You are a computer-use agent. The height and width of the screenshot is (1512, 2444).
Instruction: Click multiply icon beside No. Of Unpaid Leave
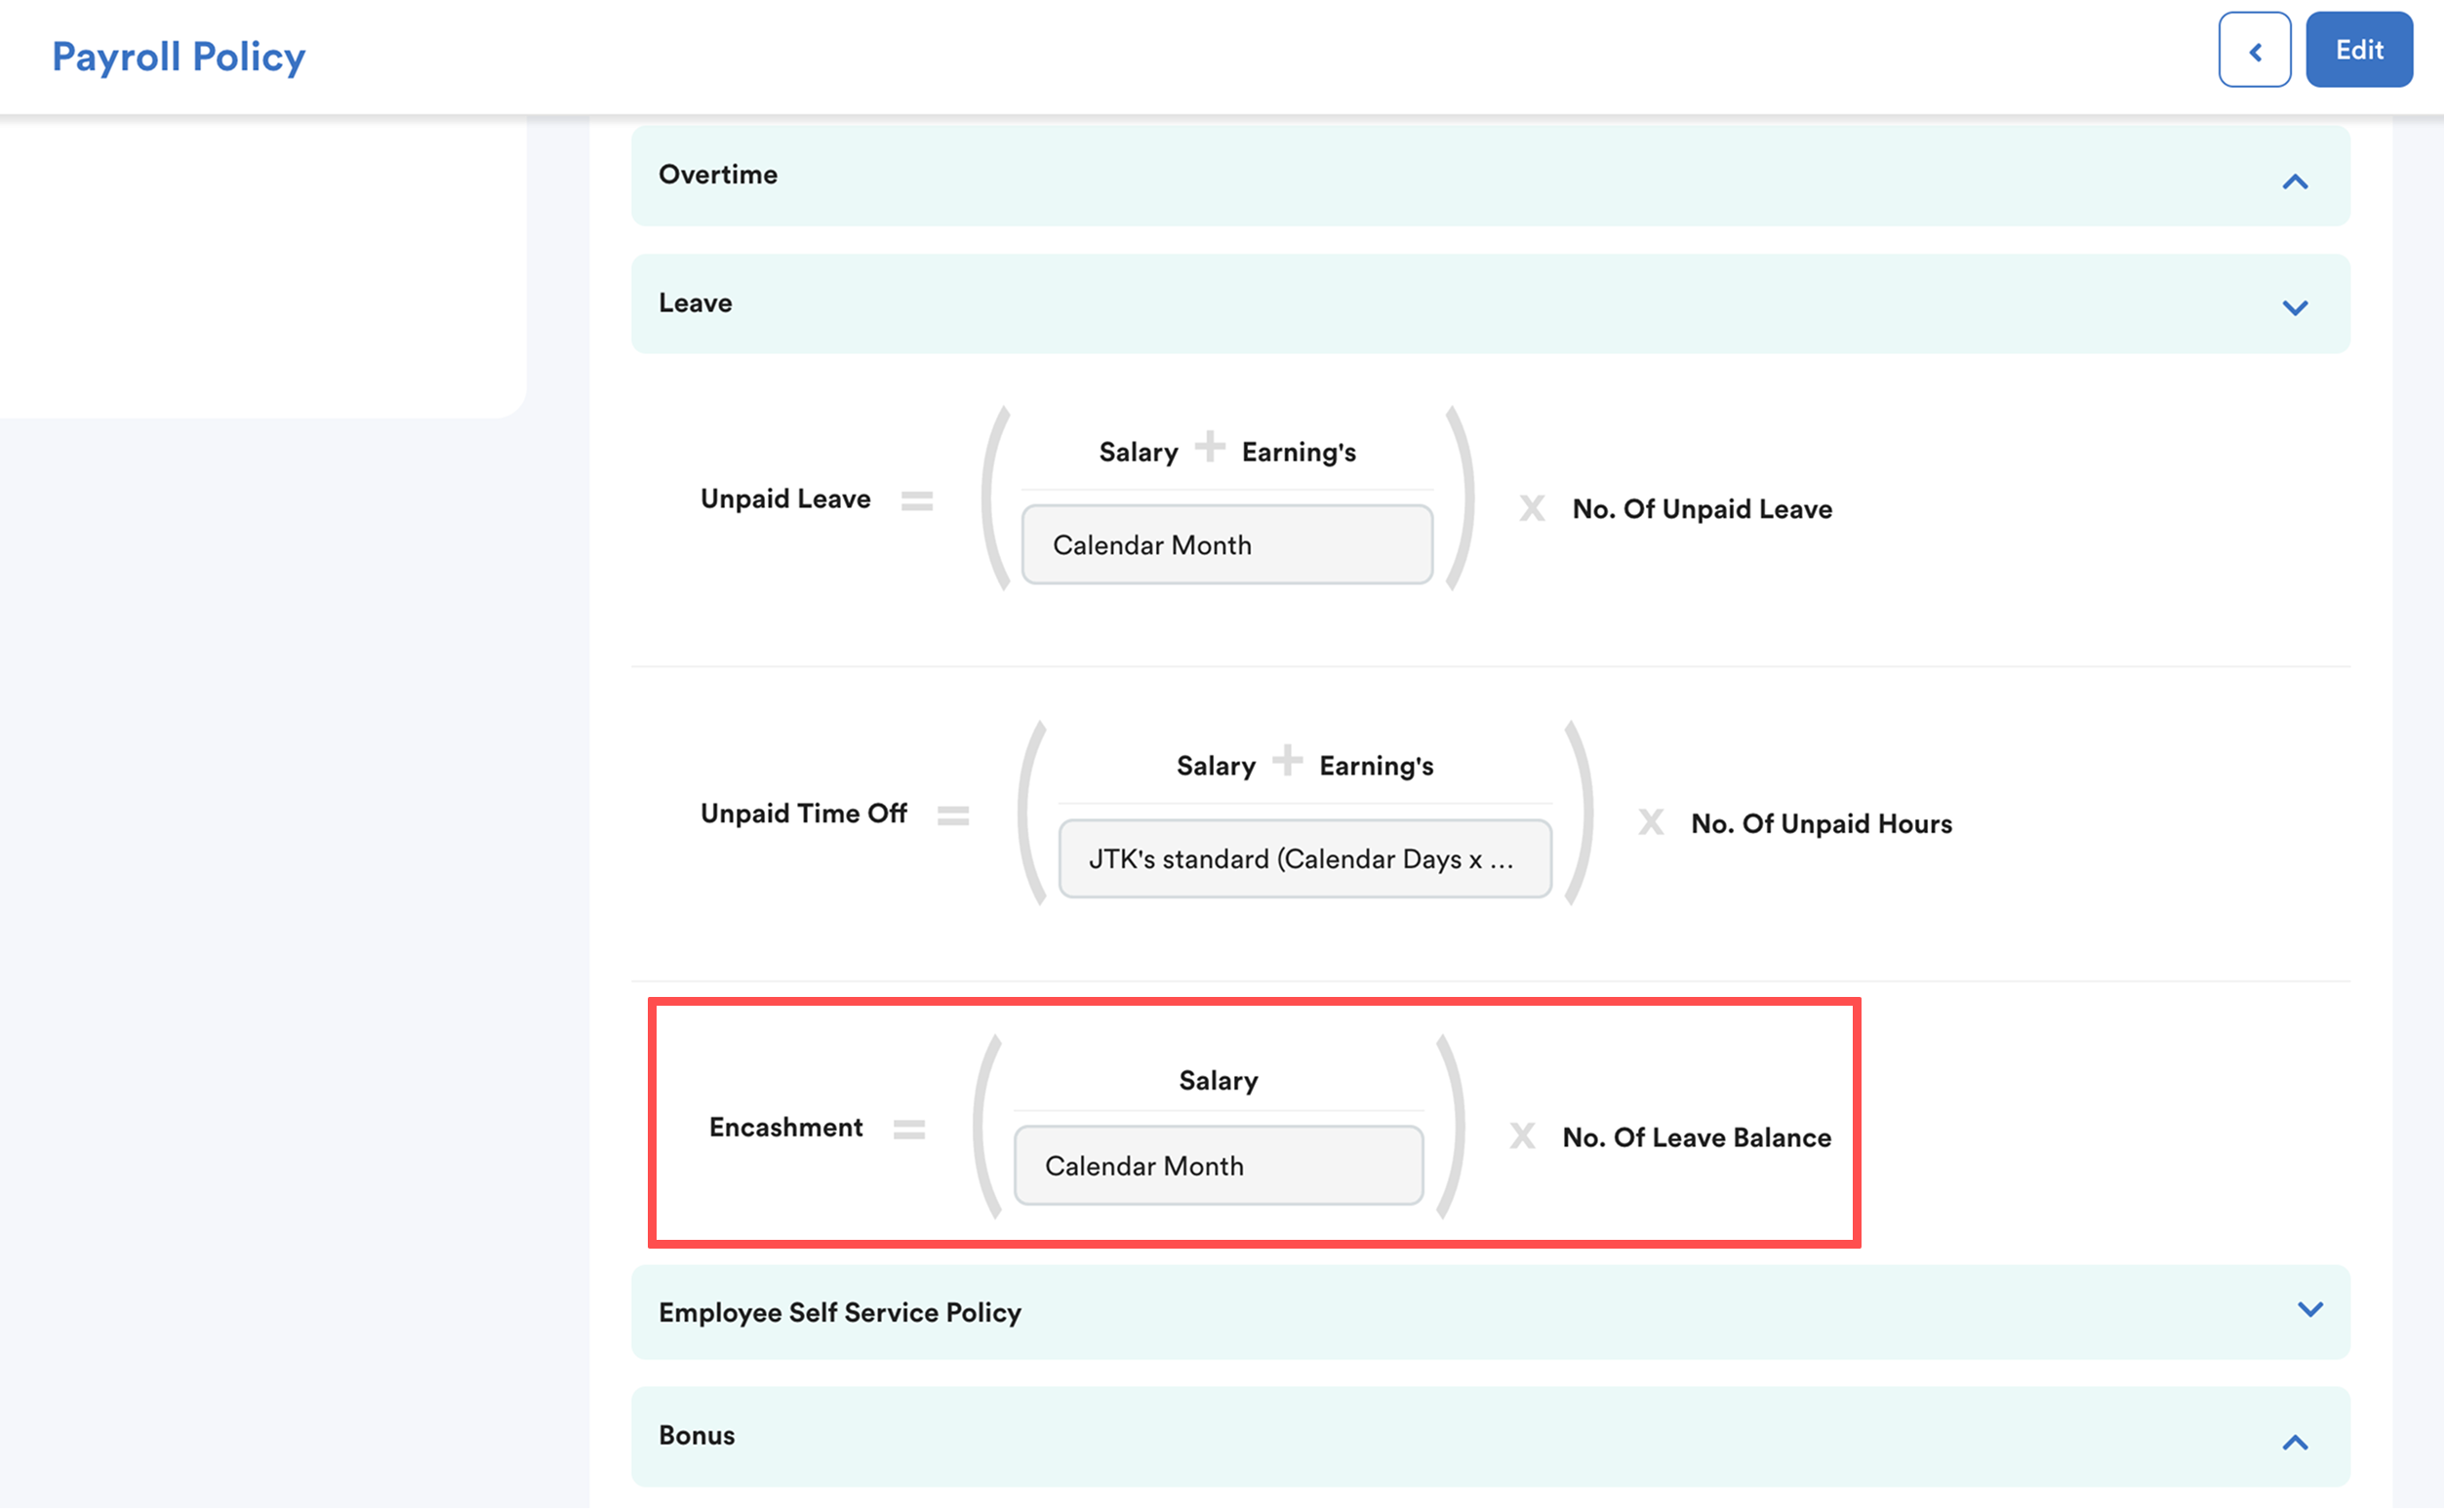pyautogui.click(x=1531, y=508)
